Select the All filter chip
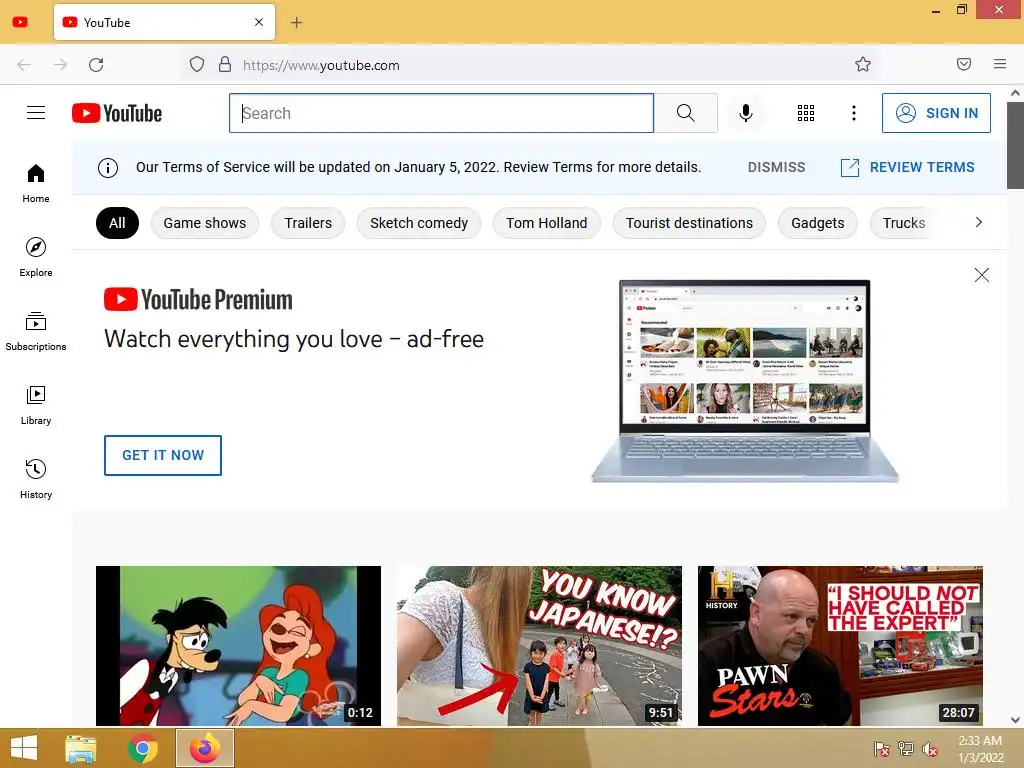Viewport: 1024px width, 768px height. click(117, 223)
